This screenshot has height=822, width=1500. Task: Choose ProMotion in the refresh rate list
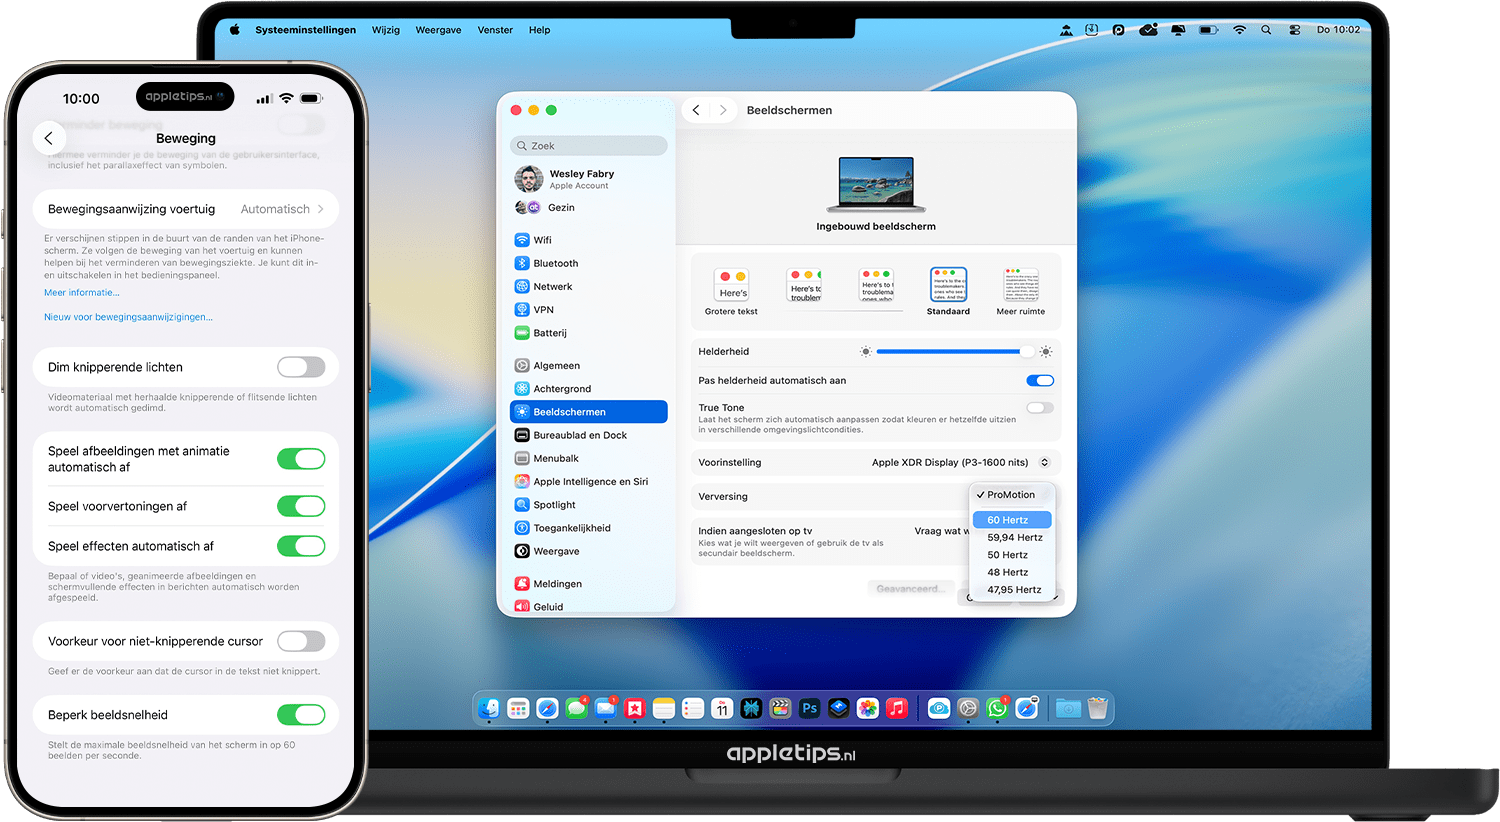click(x=1011, y=495)
